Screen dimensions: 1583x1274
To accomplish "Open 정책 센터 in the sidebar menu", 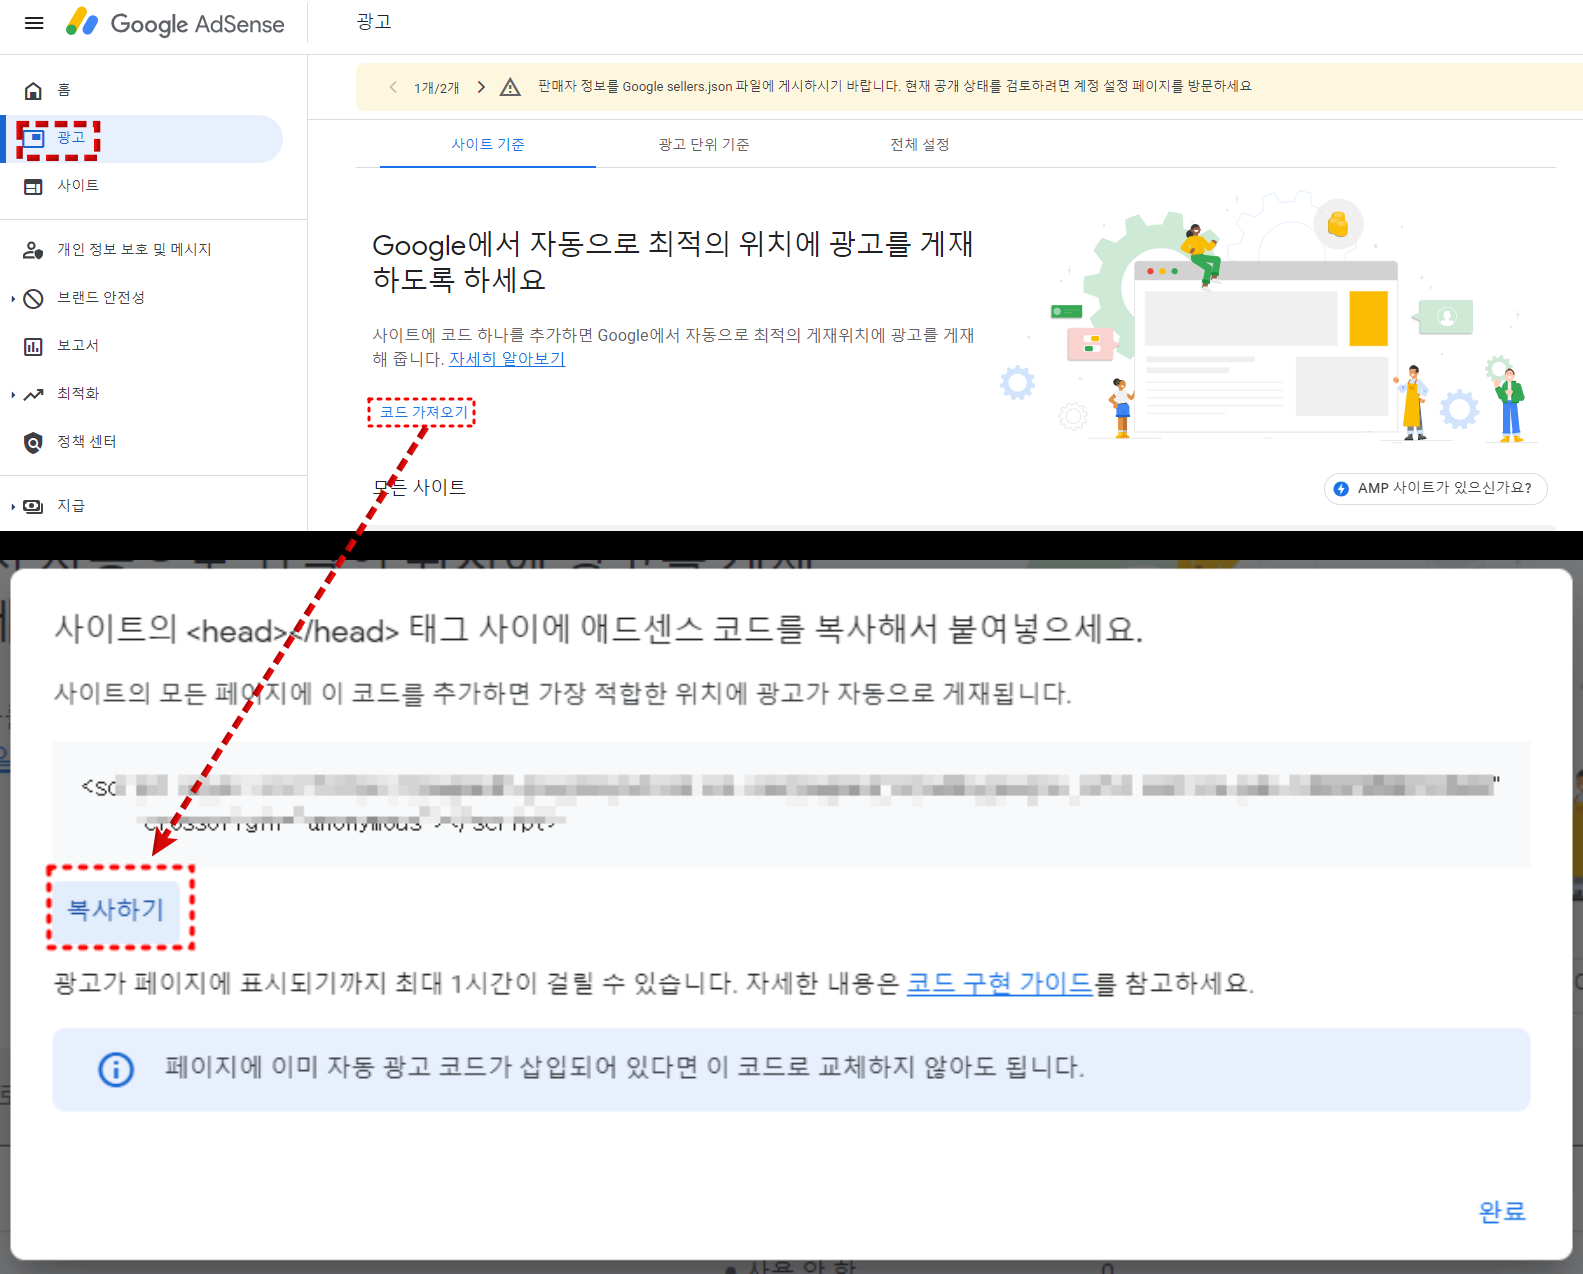I will click(x=87, y=441).
